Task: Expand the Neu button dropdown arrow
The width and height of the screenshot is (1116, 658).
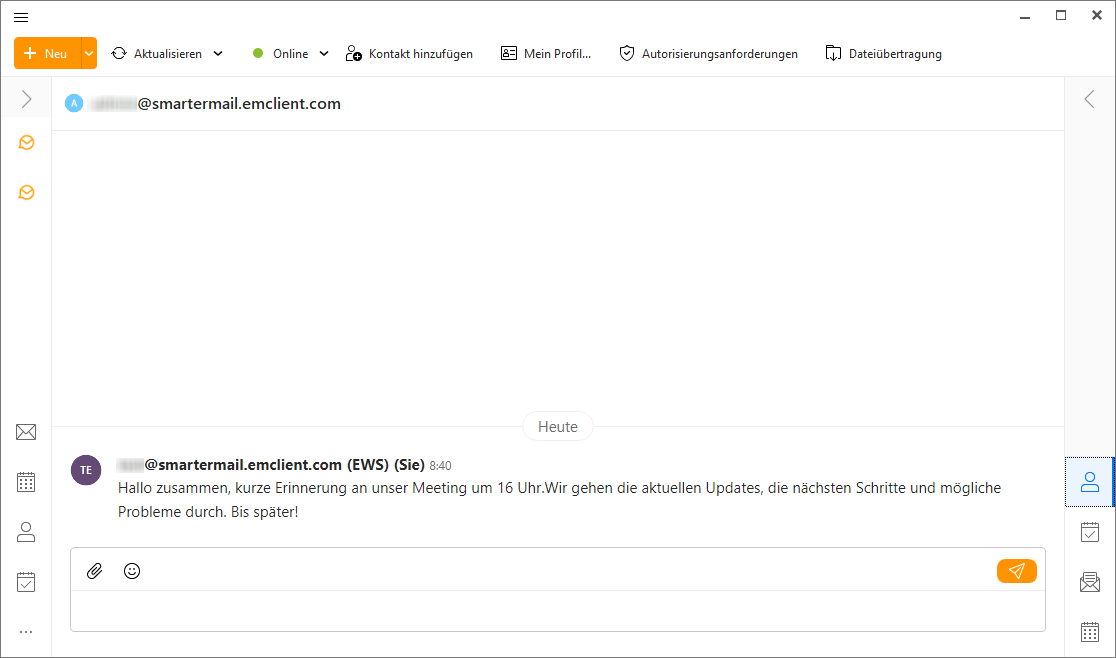Action: (89, 54)
